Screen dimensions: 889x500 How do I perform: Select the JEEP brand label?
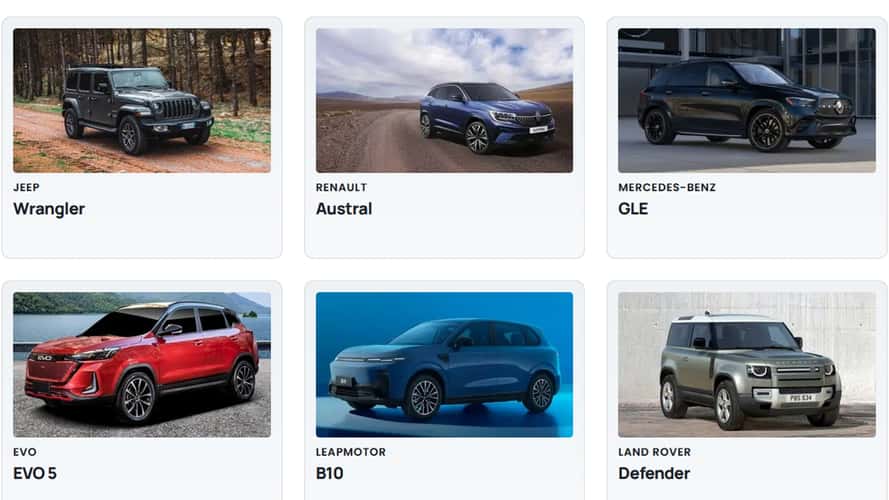click(26, 188)
